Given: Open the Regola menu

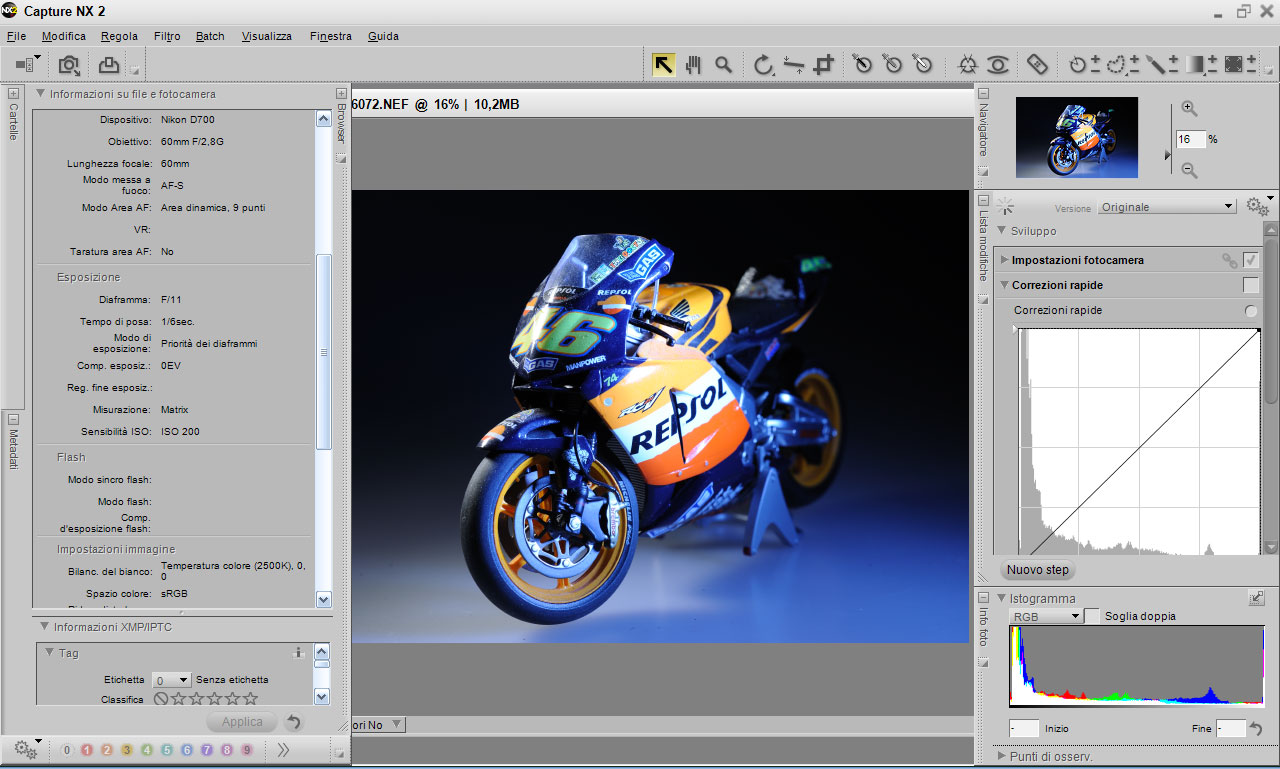Looking at the screenshot, I should [119, 36].
